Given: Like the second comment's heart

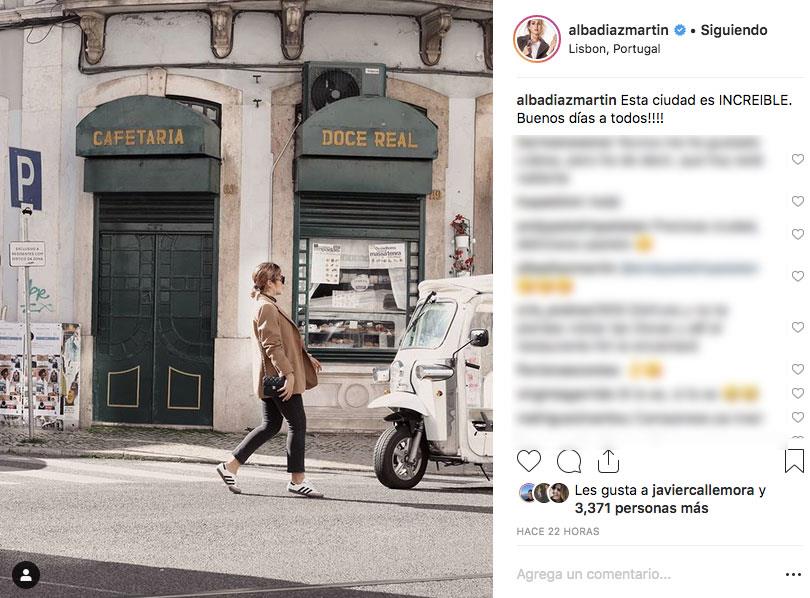Looking at the screenshot, I should click(798, 201).
